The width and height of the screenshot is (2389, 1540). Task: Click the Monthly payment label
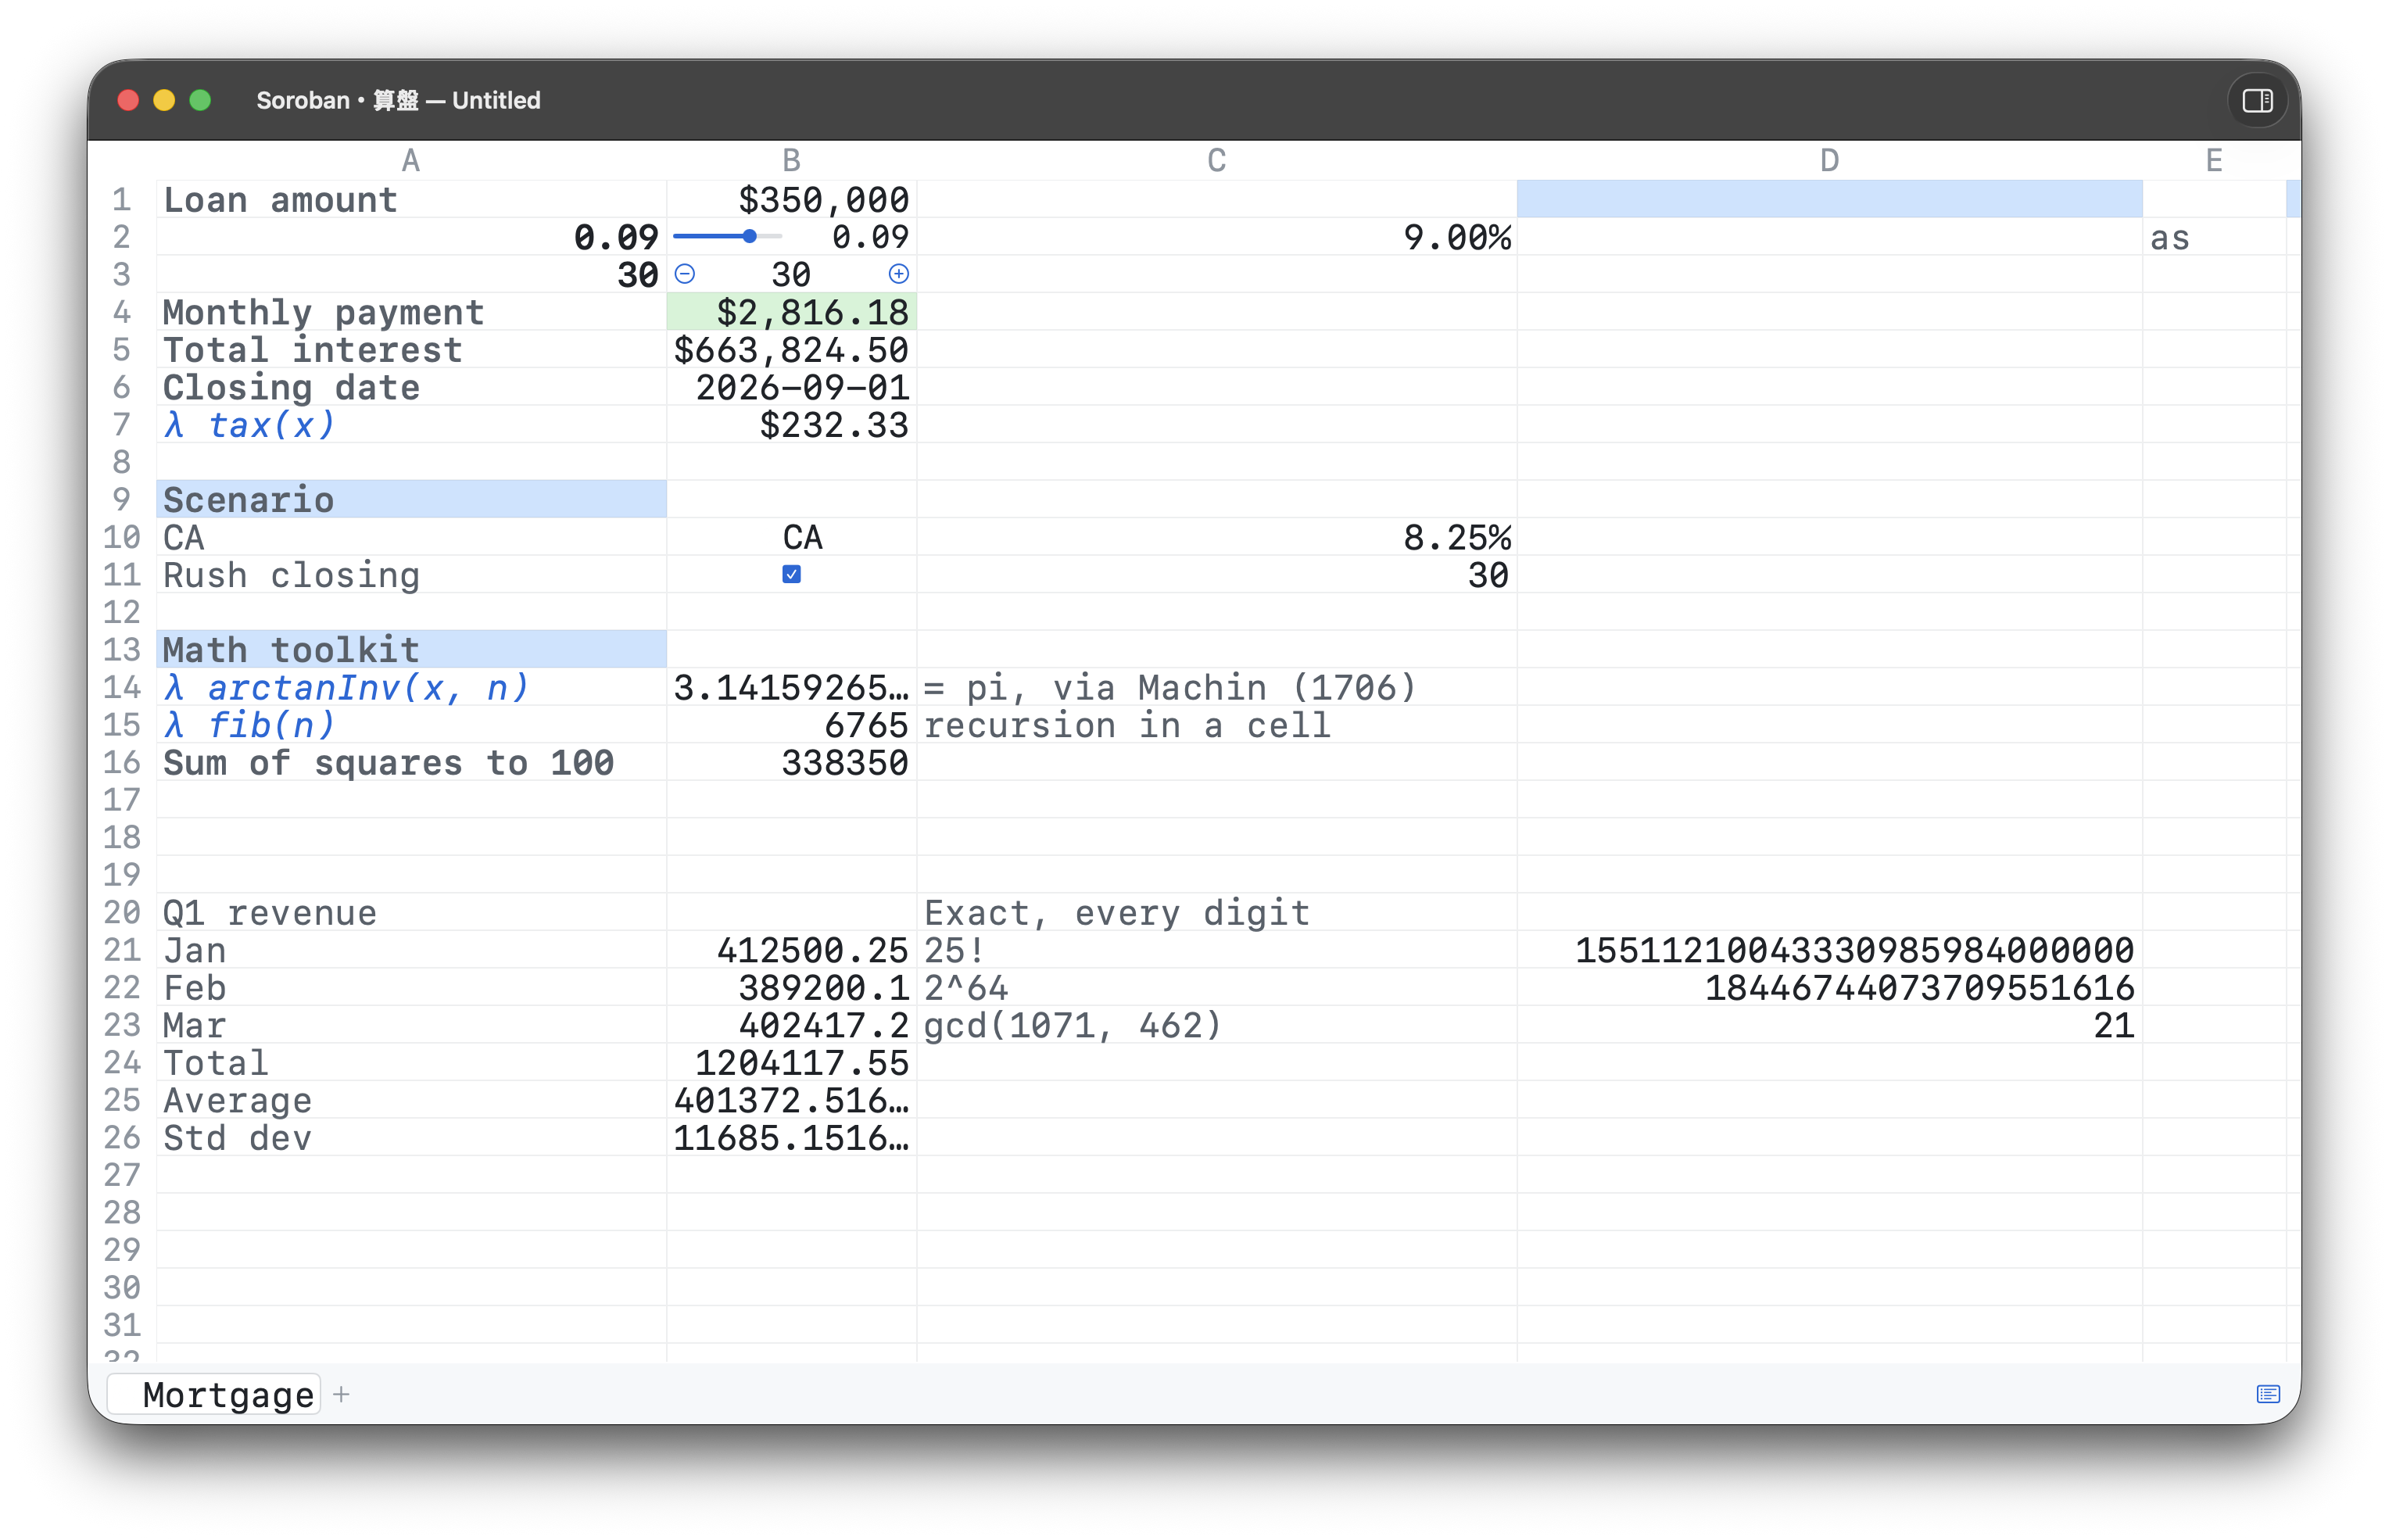[323, 312]
